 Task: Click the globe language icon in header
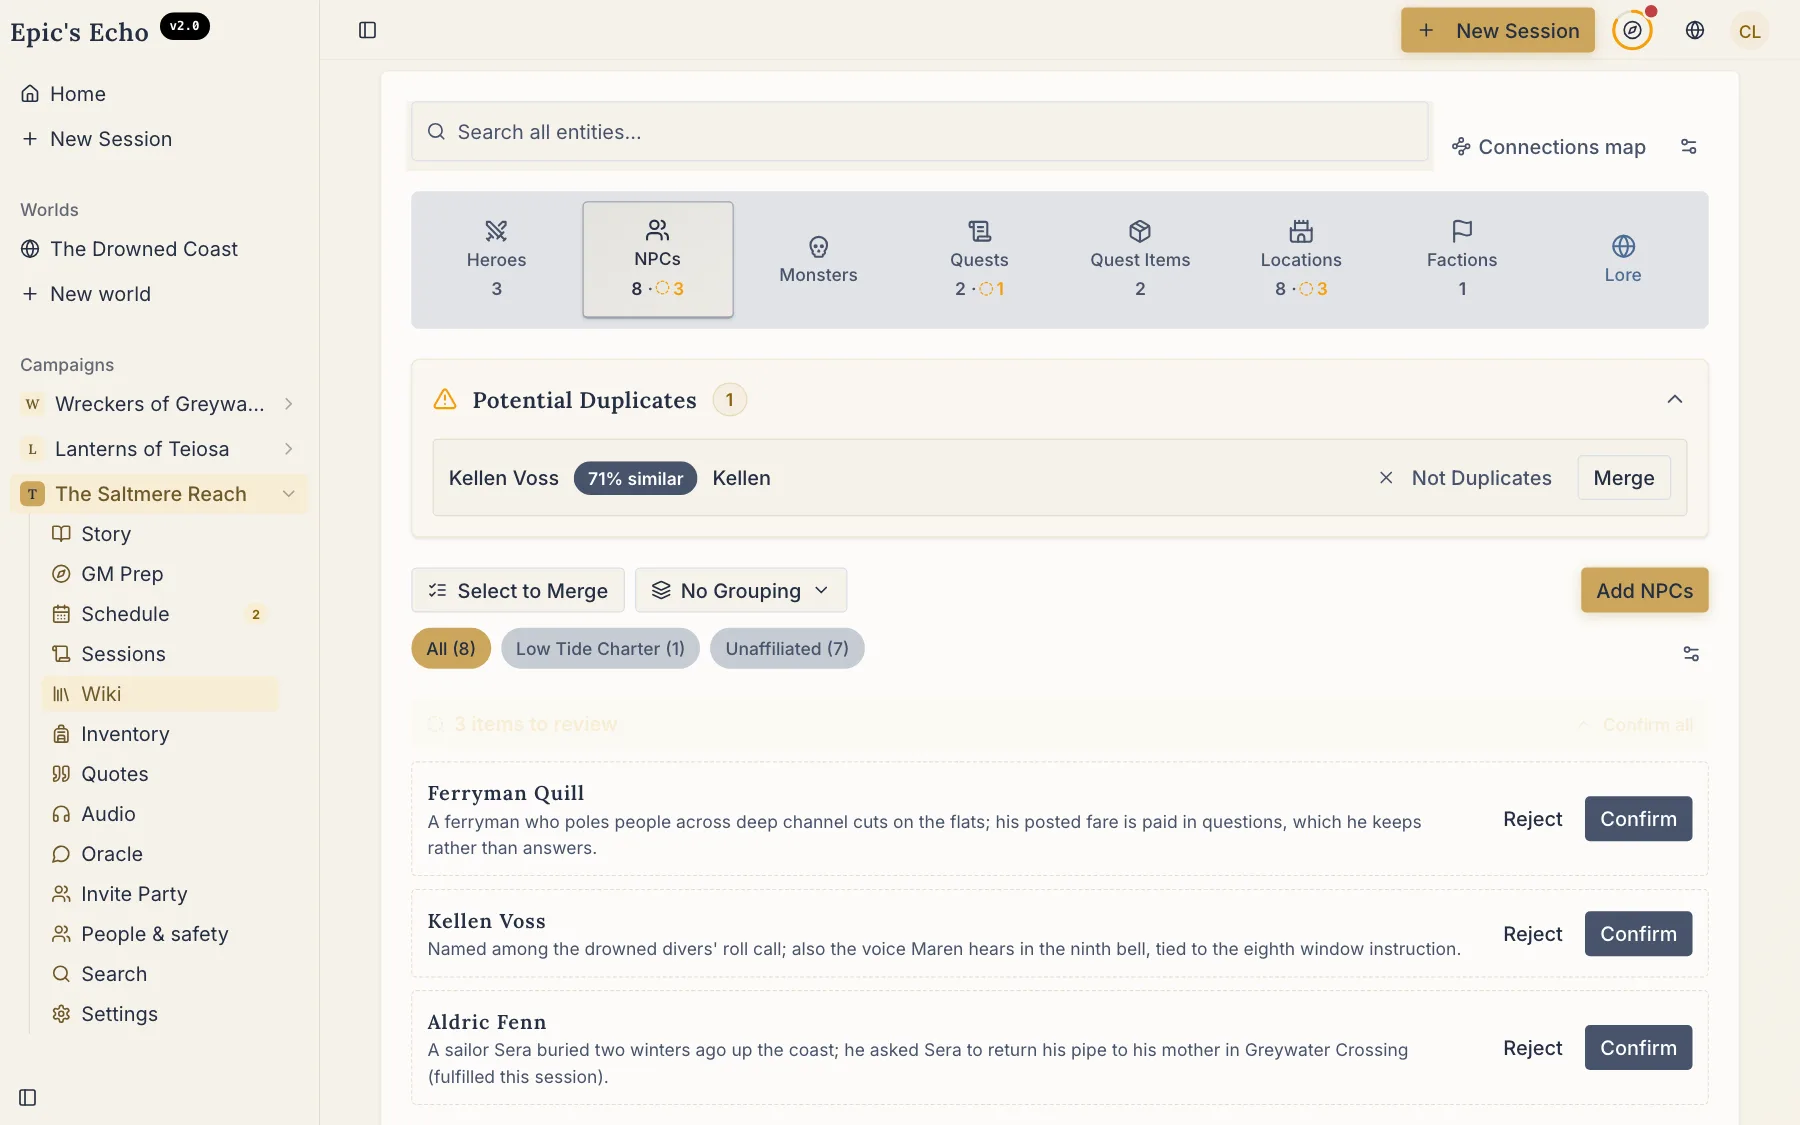1694,30
